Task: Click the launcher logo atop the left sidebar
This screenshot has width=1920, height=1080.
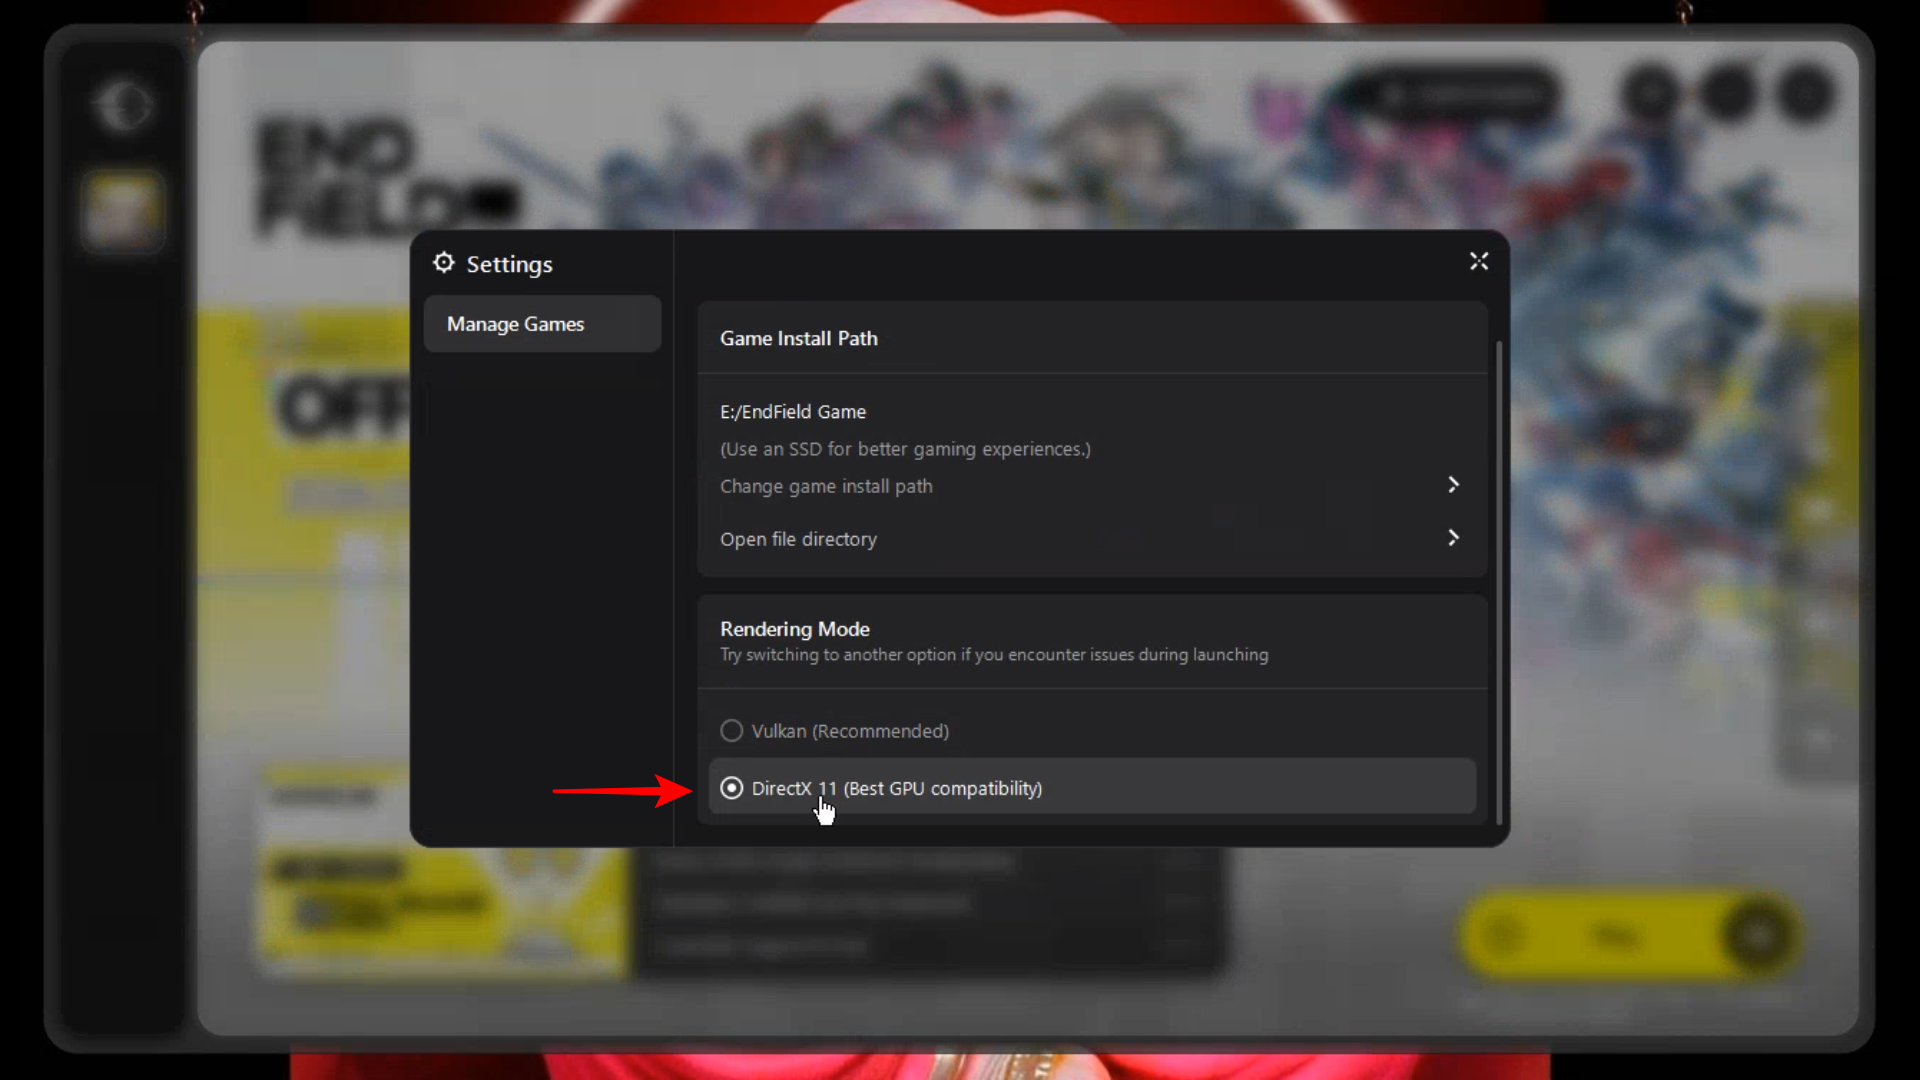Action: [x=122, y=105]
